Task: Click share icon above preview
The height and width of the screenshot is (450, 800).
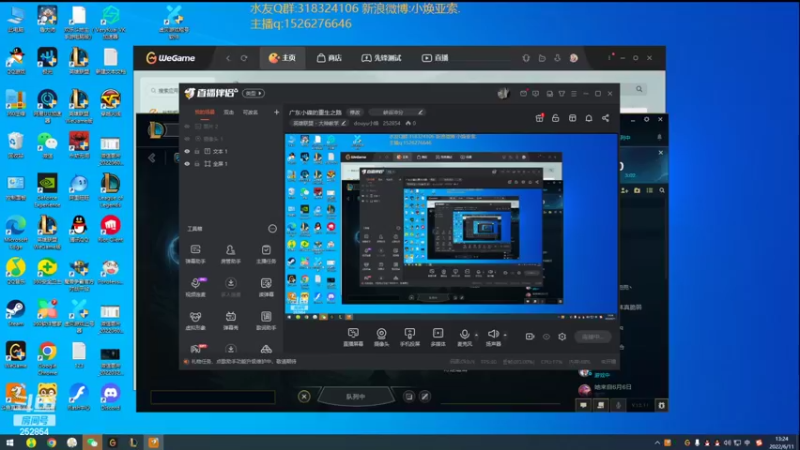Action: (x=606, y=118)
